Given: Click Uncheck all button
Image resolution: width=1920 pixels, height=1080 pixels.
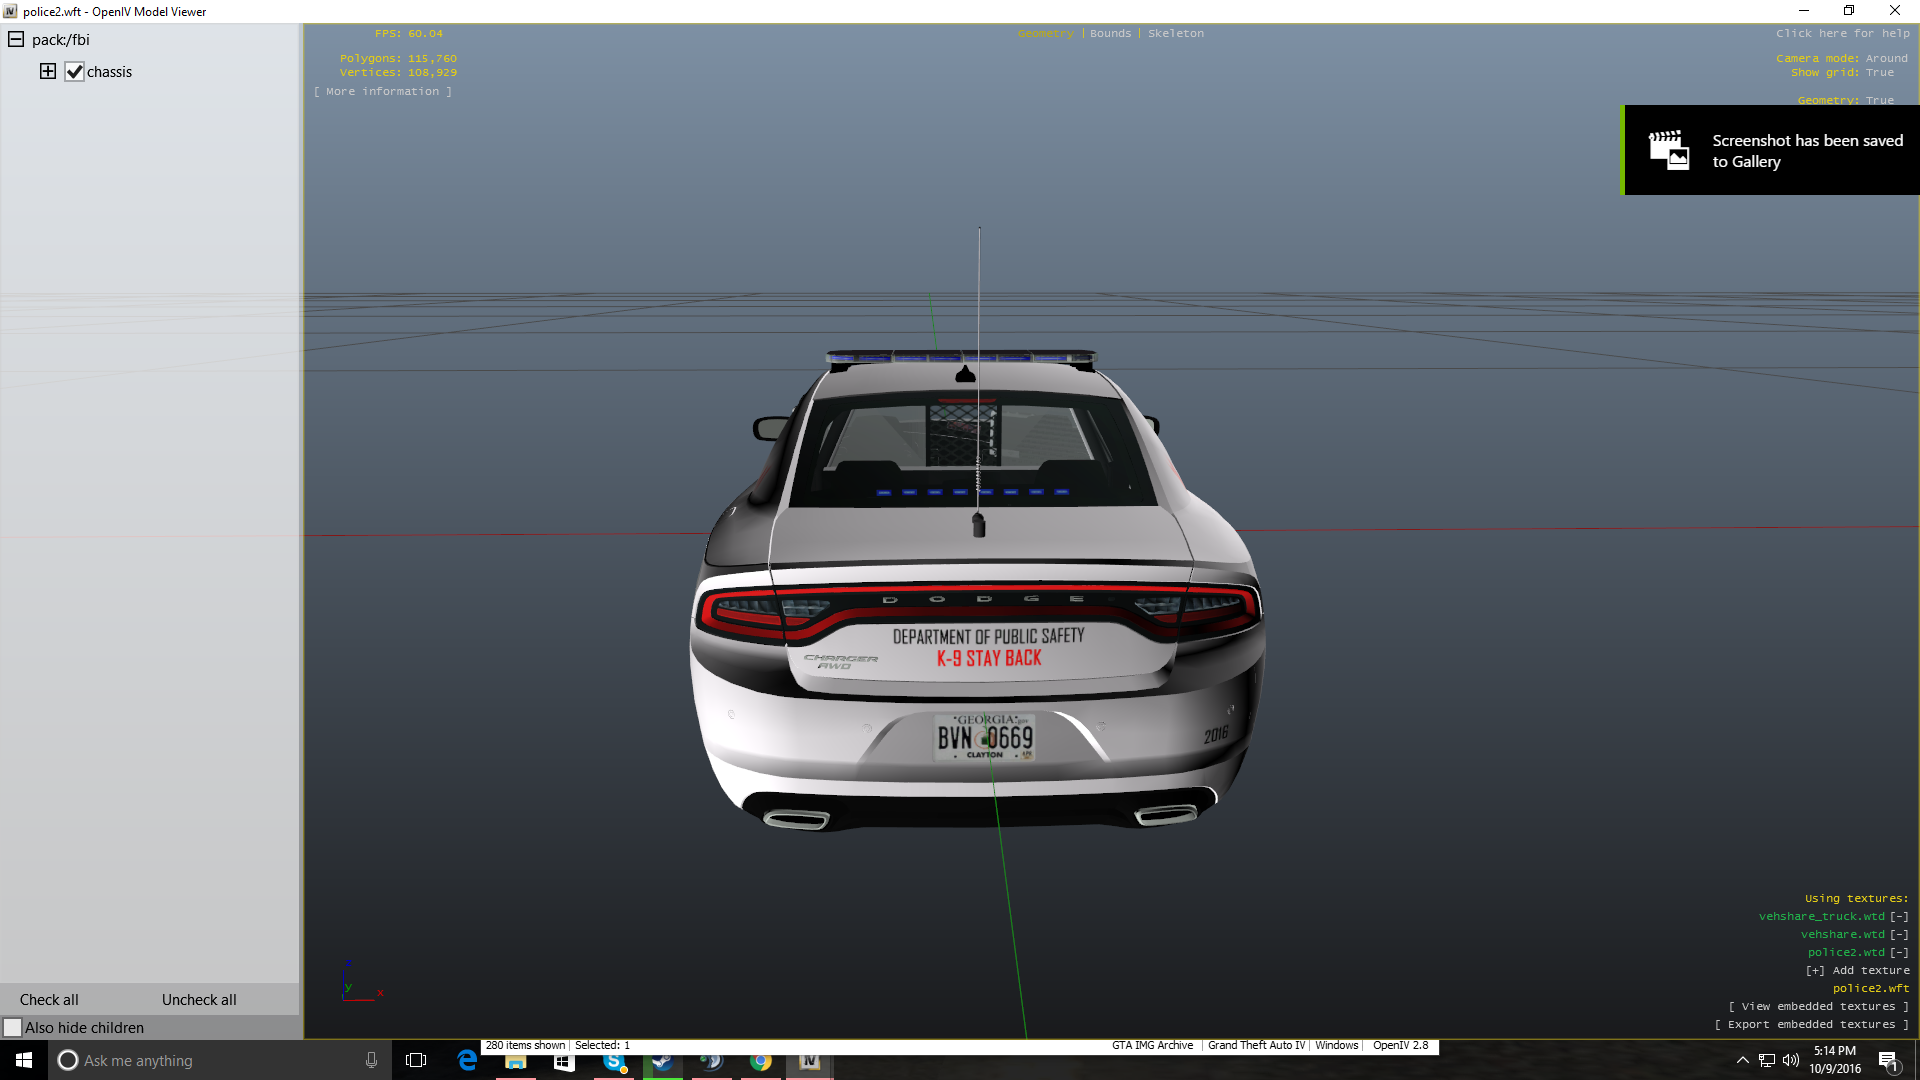Looking at the screenshot, I should 199,1000.
